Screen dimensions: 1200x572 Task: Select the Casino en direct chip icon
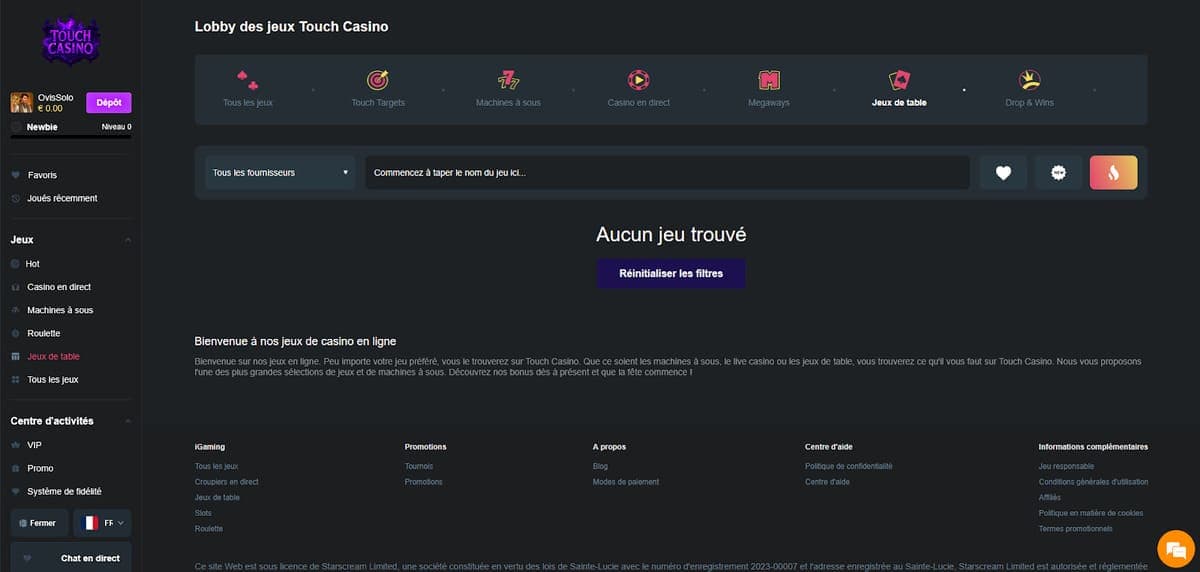(639, 79)
